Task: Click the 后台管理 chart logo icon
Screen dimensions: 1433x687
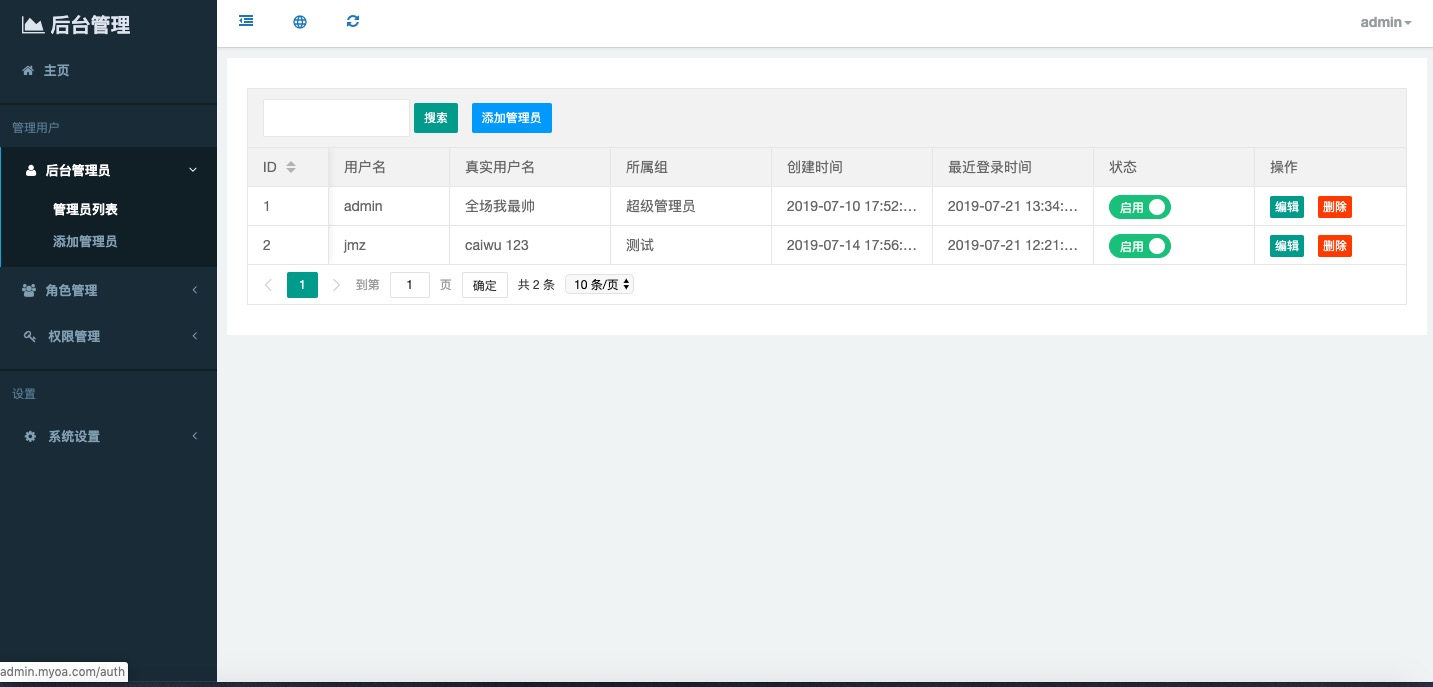Action: 33,25
